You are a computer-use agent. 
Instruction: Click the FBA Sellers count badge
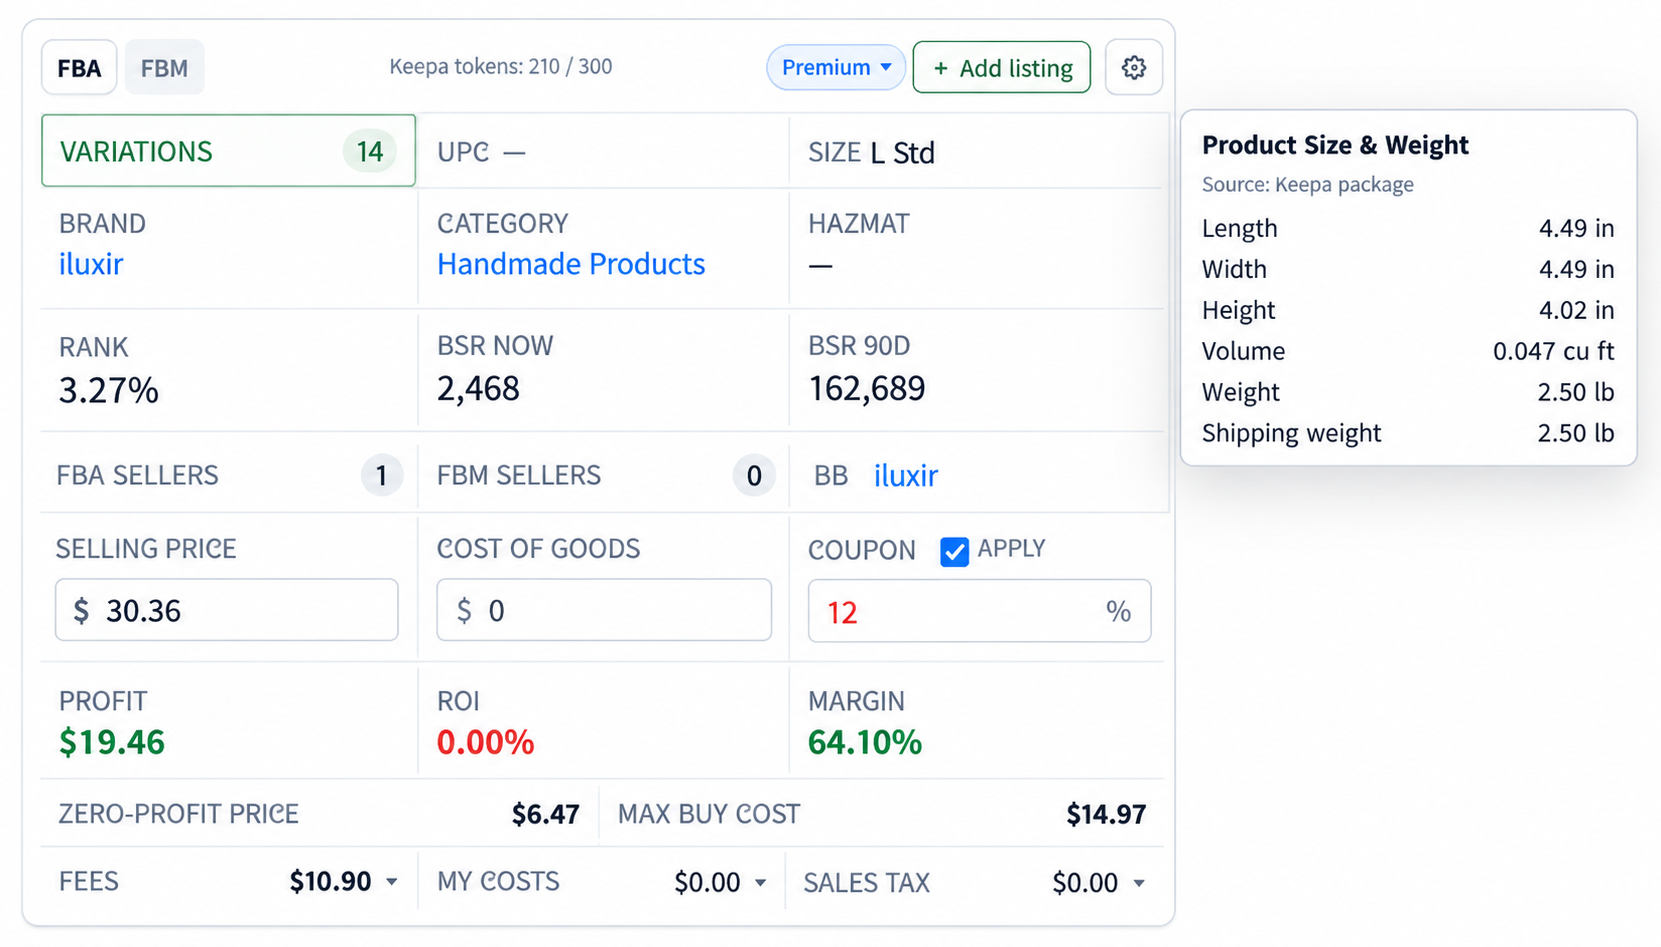[381, 475]
